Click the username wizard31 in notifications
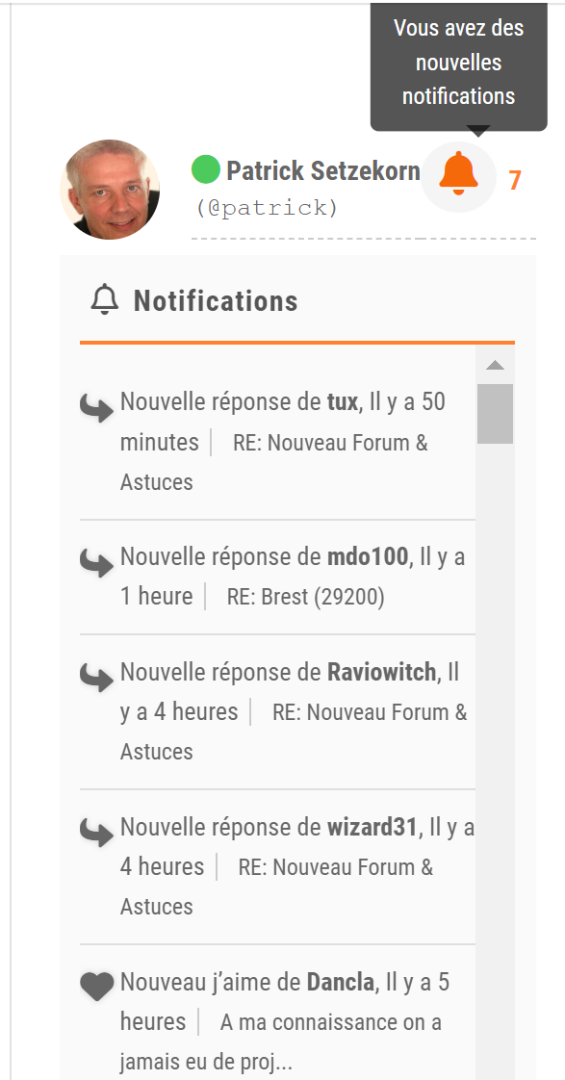 click(x=372, y=827)
